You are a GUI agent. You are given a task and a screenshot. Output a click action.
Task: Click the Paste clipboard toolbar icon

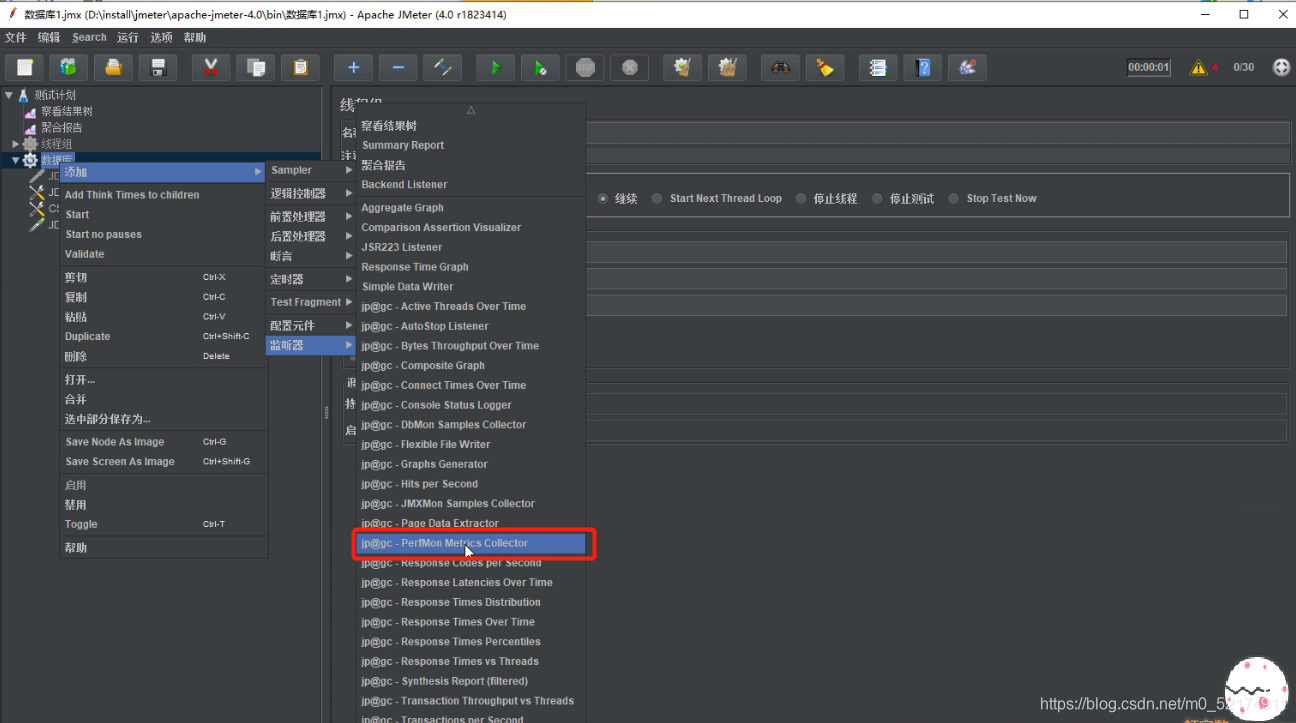300,67
